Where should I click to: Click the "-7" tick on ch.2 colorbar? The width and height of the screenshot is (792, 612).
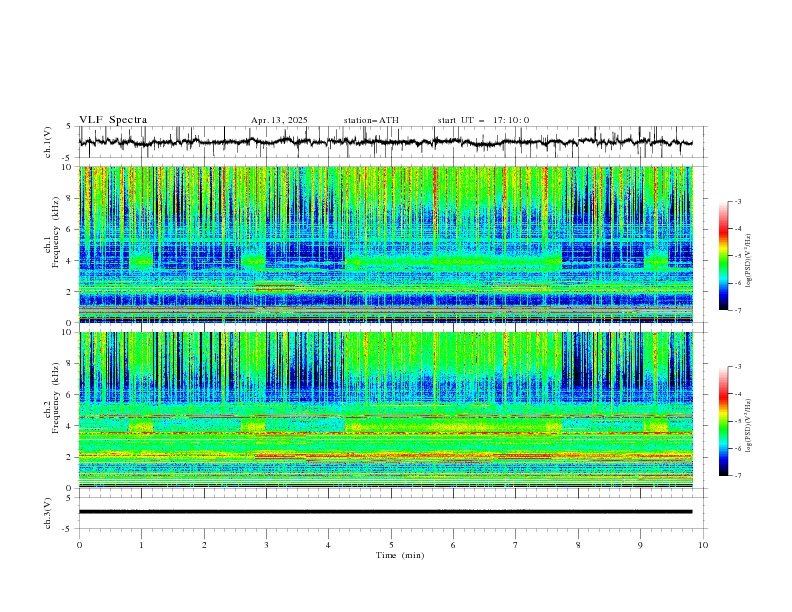click(x=737, y=476)
